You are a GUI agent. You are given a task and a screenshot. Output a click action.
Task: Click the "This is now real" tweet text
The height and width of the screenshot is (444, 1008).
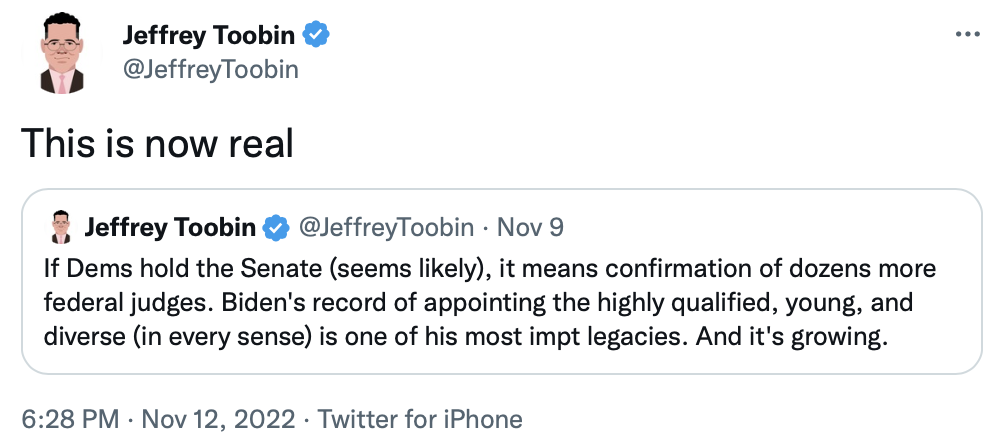157,145
